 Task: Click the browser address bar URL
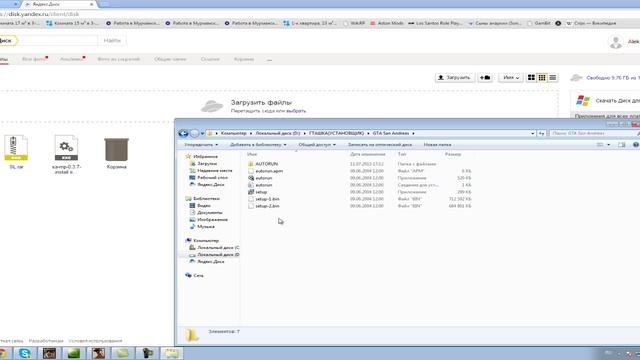(40, 14)
